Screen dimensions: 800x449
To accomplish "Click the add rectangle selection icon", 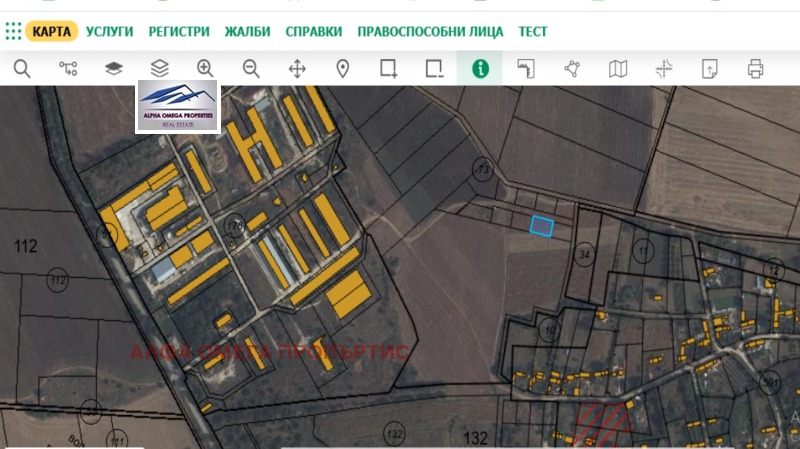I will (x=388, y=68).
